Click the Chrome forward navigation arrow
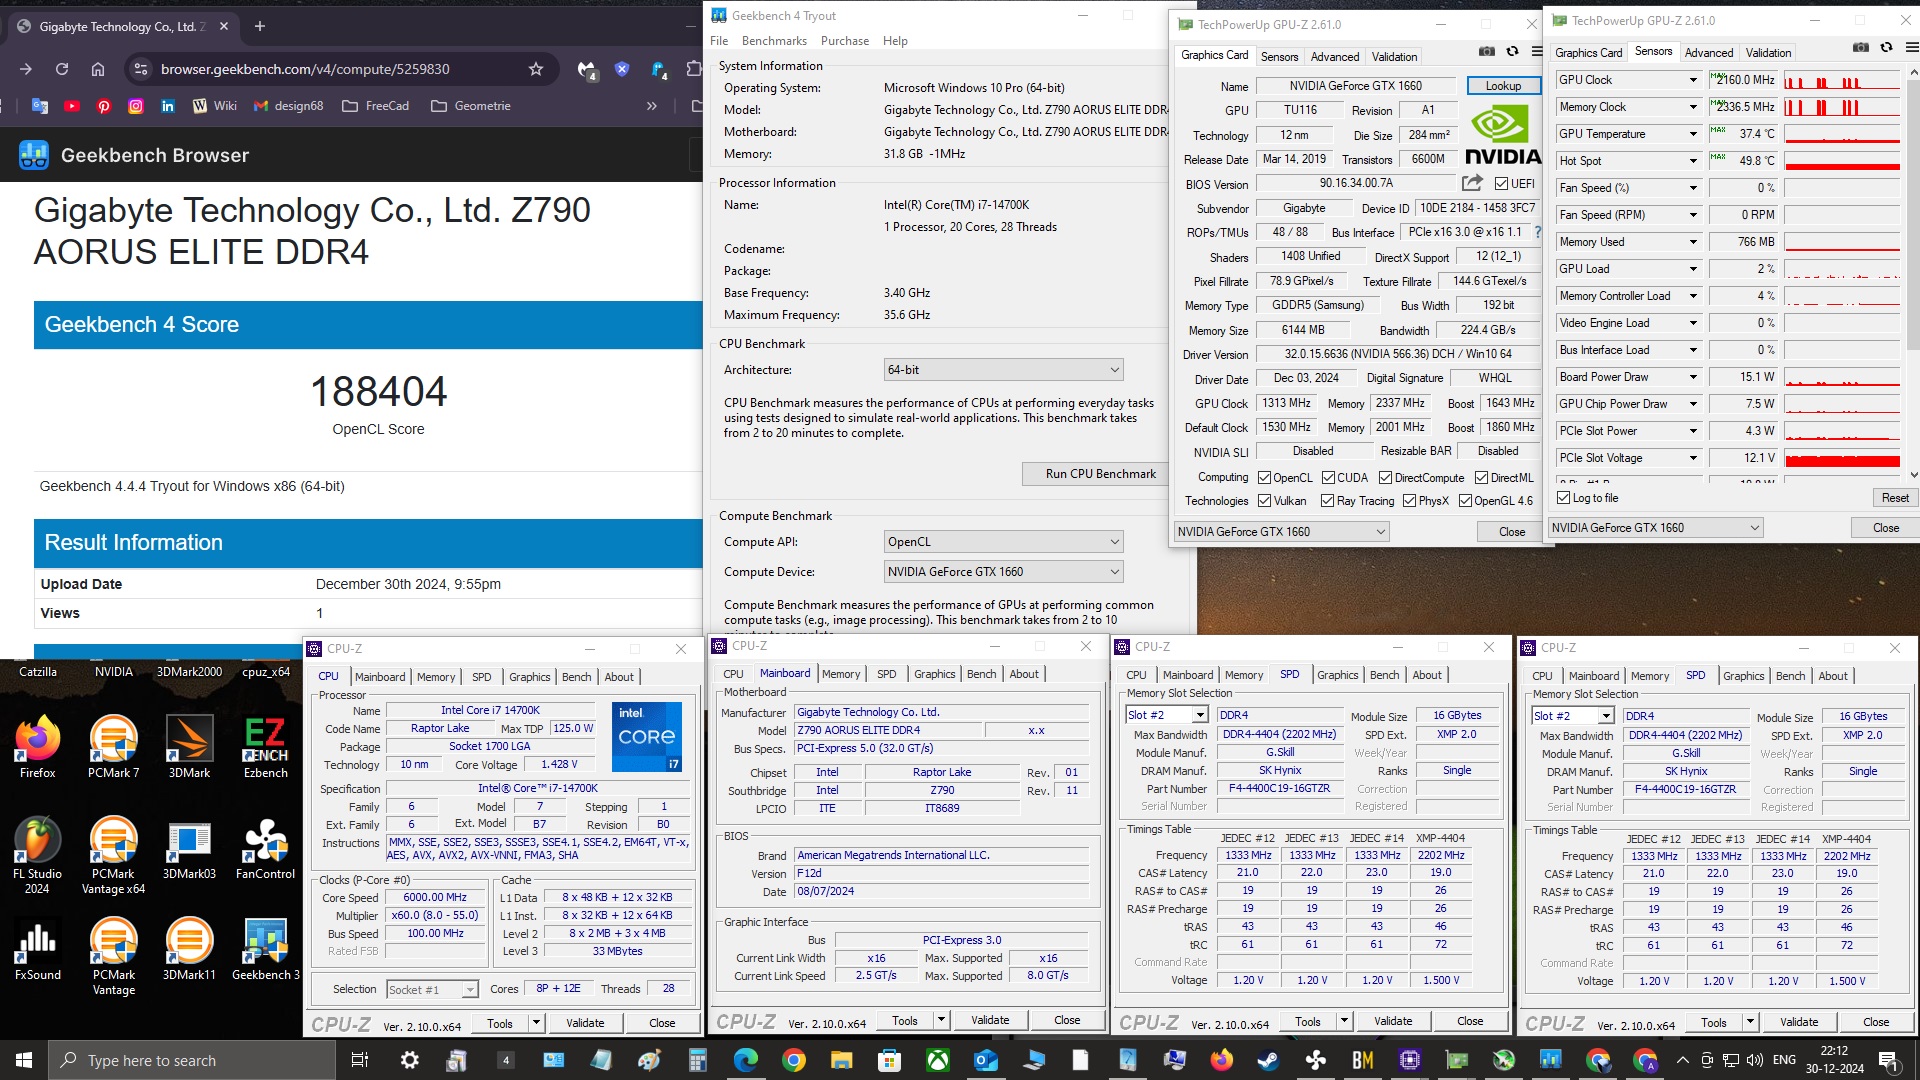1920x1080 pixels. coord(26,69)
